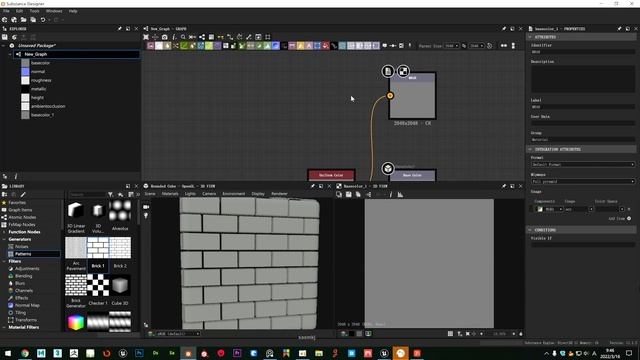Collapse the Attributes section in Properties
This screenshot has width=640, height=360.
coord(530,37)
